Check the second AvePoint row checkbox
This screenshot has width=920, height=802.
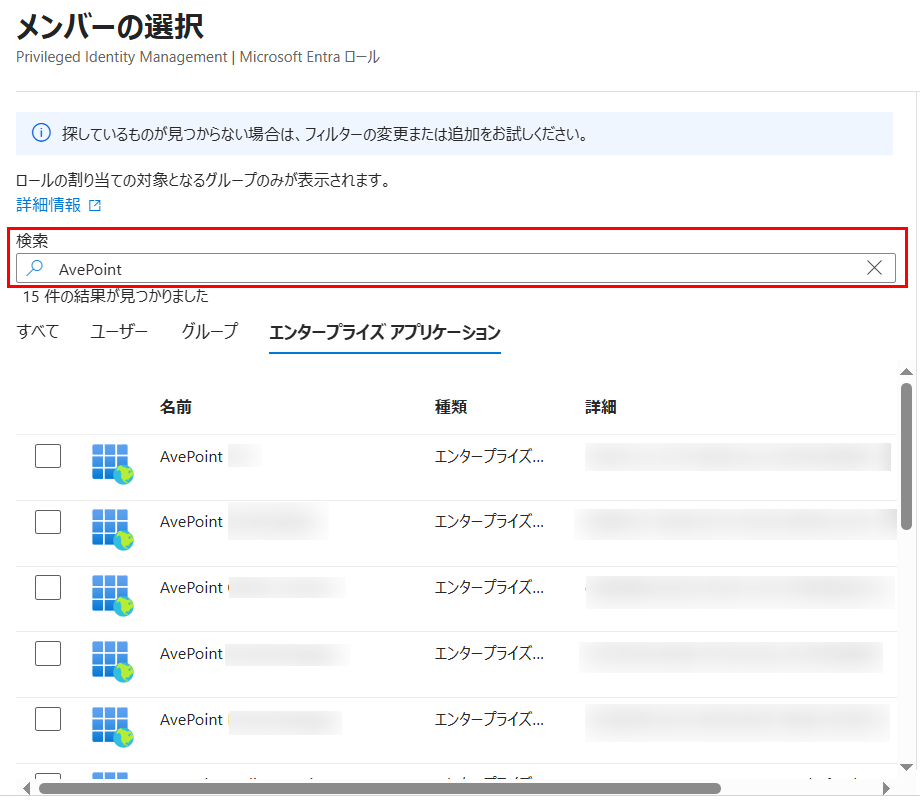48,522
